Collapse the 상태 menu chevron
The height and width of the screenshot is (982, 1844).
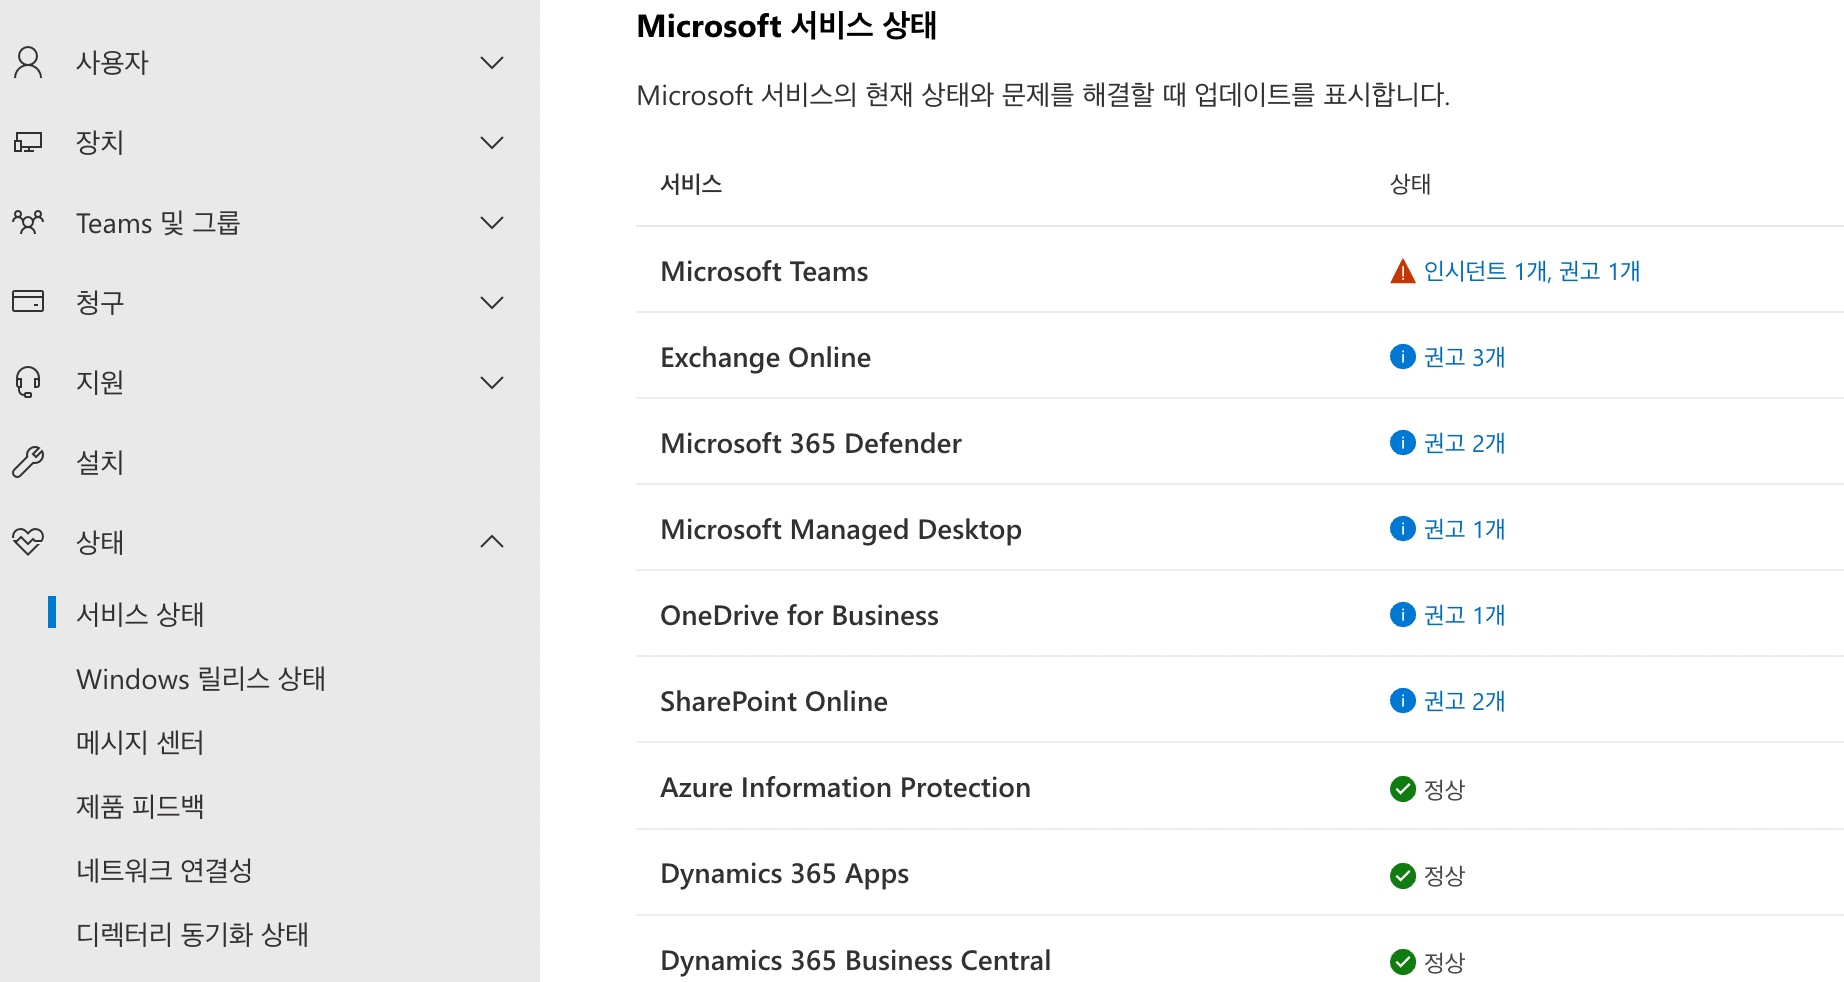click(x=491, y=541)
